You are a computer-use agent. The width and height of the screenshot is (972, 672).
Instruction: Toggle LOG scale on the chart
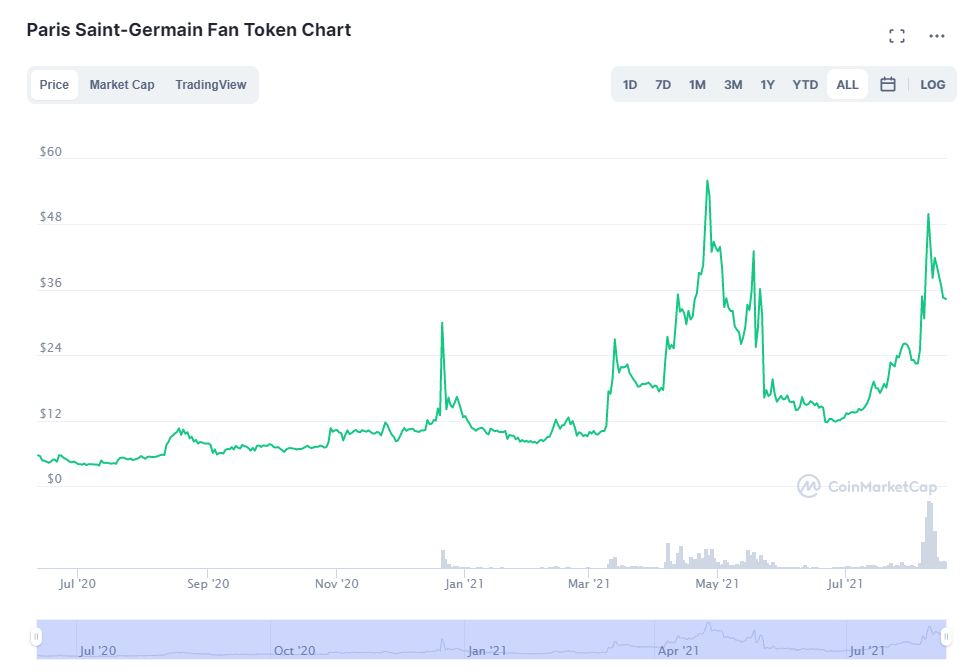[x=932, y=85]
